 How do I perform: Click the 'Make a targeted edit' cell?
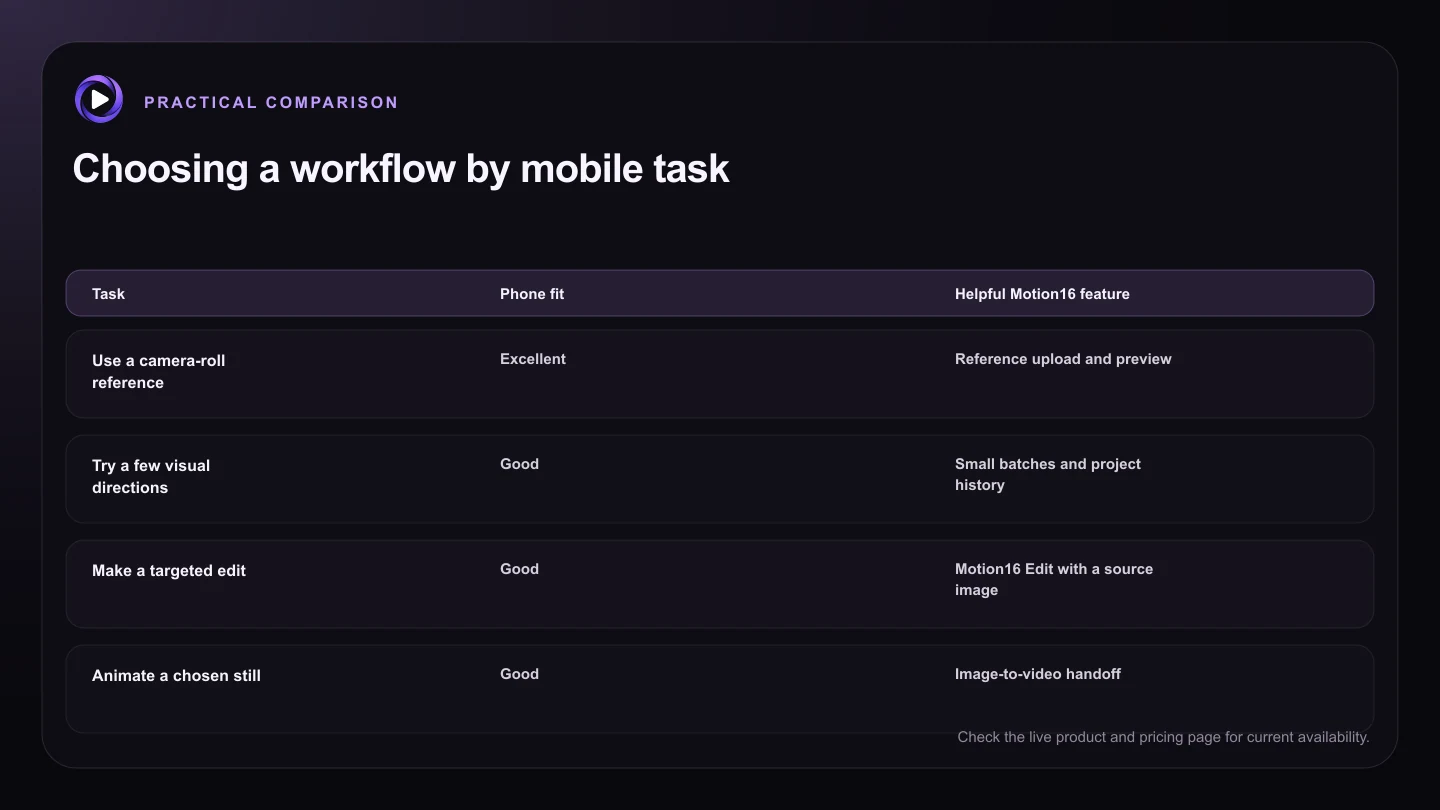pos(169,571)
